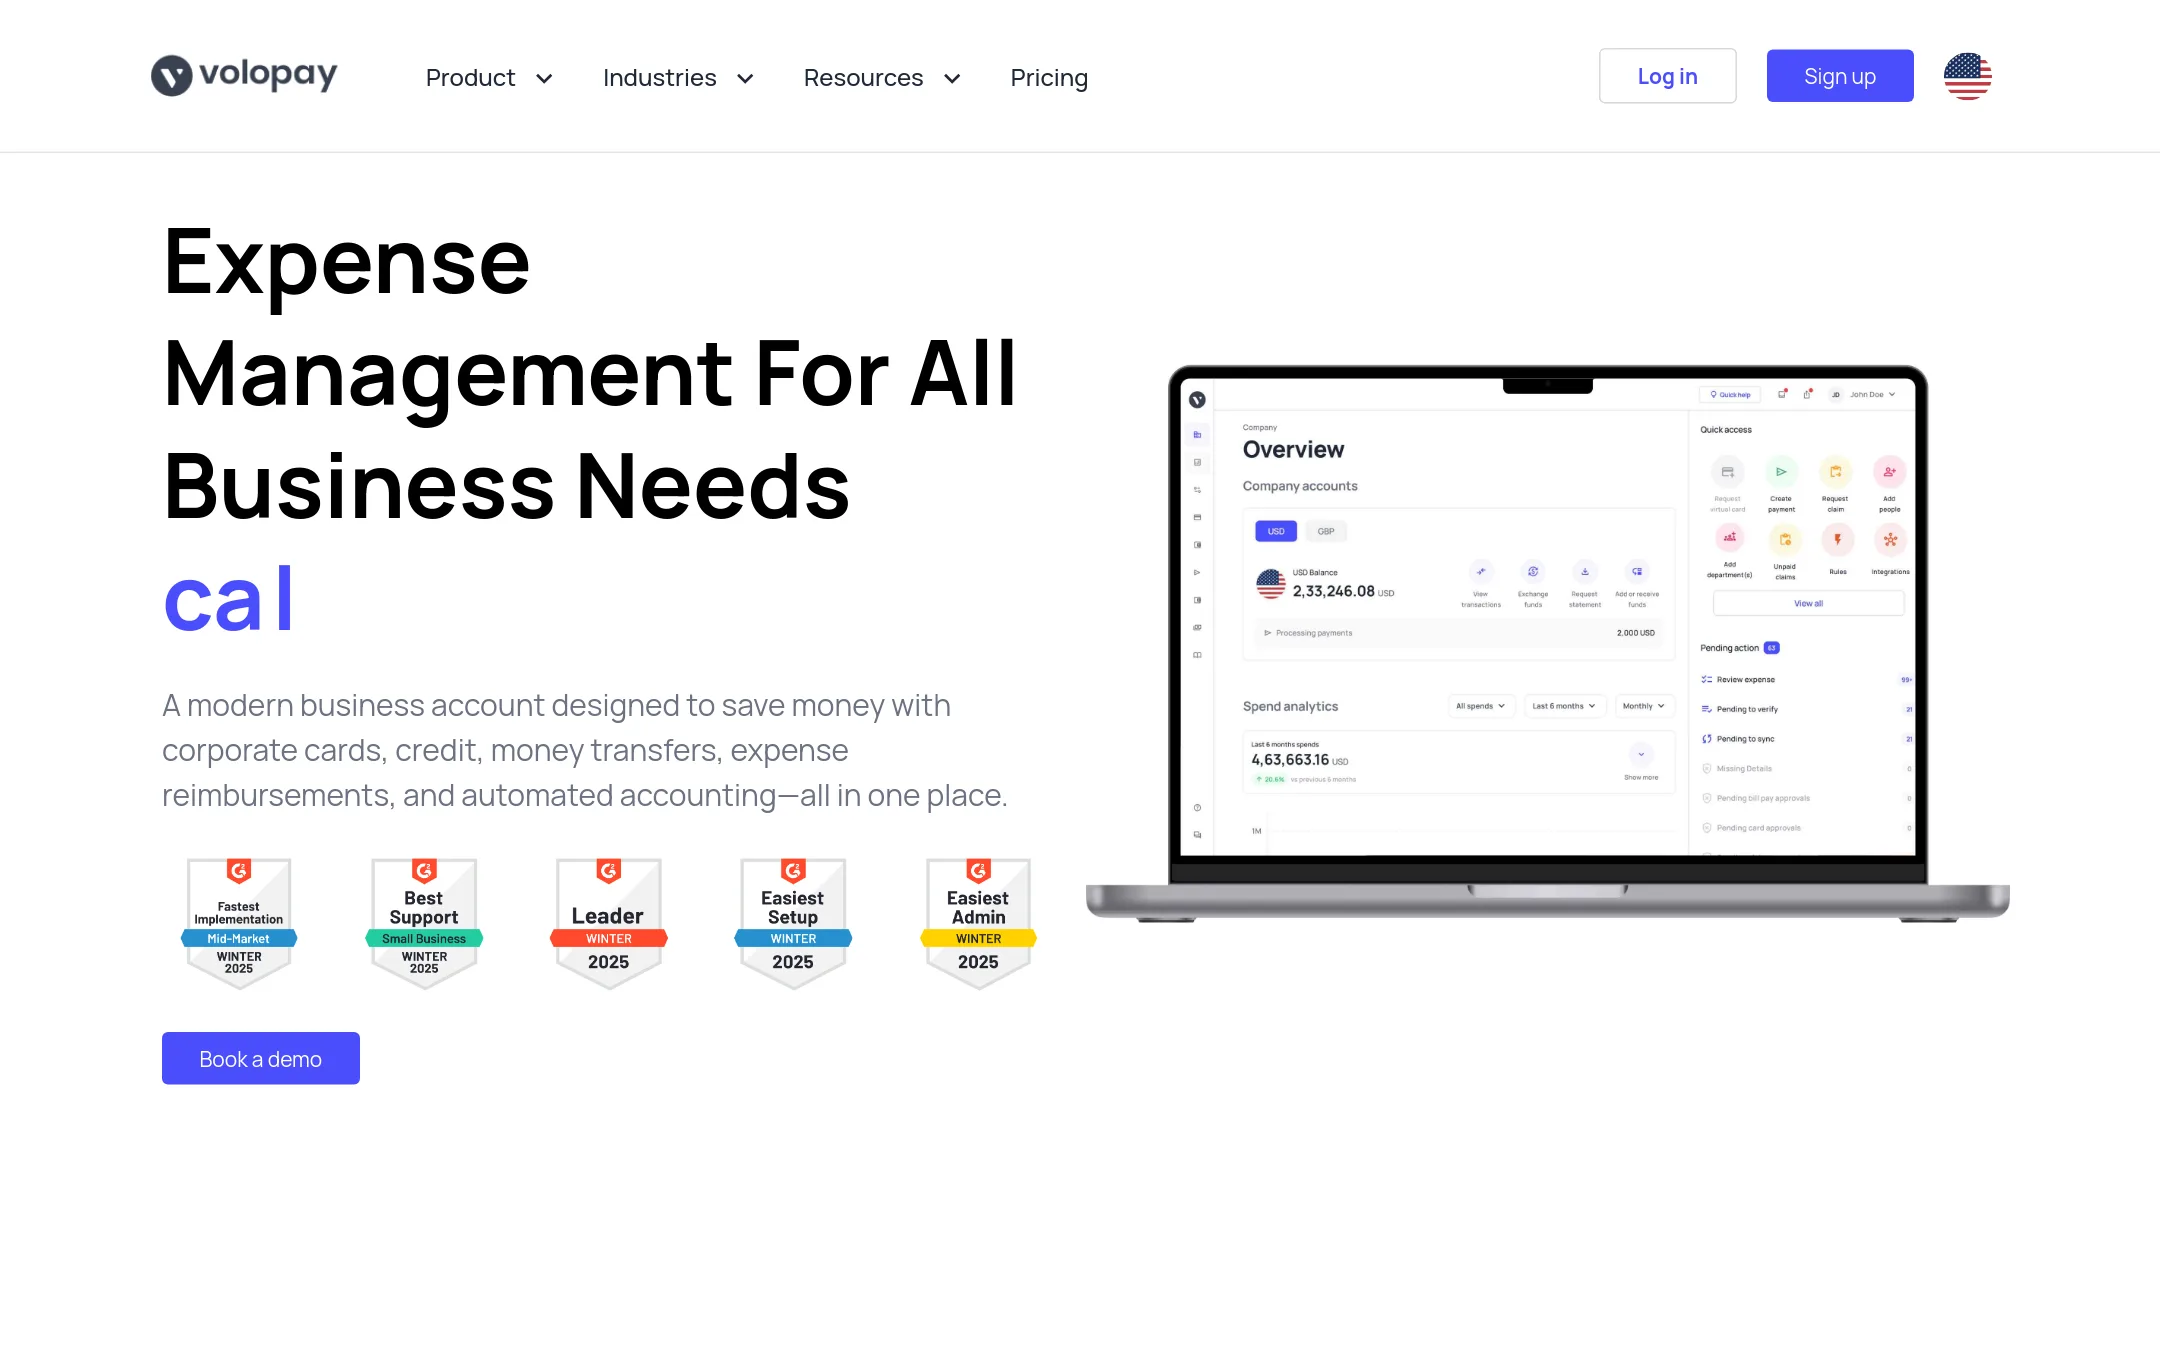
Task: Click View all under Quick access
Action: 1808,603
